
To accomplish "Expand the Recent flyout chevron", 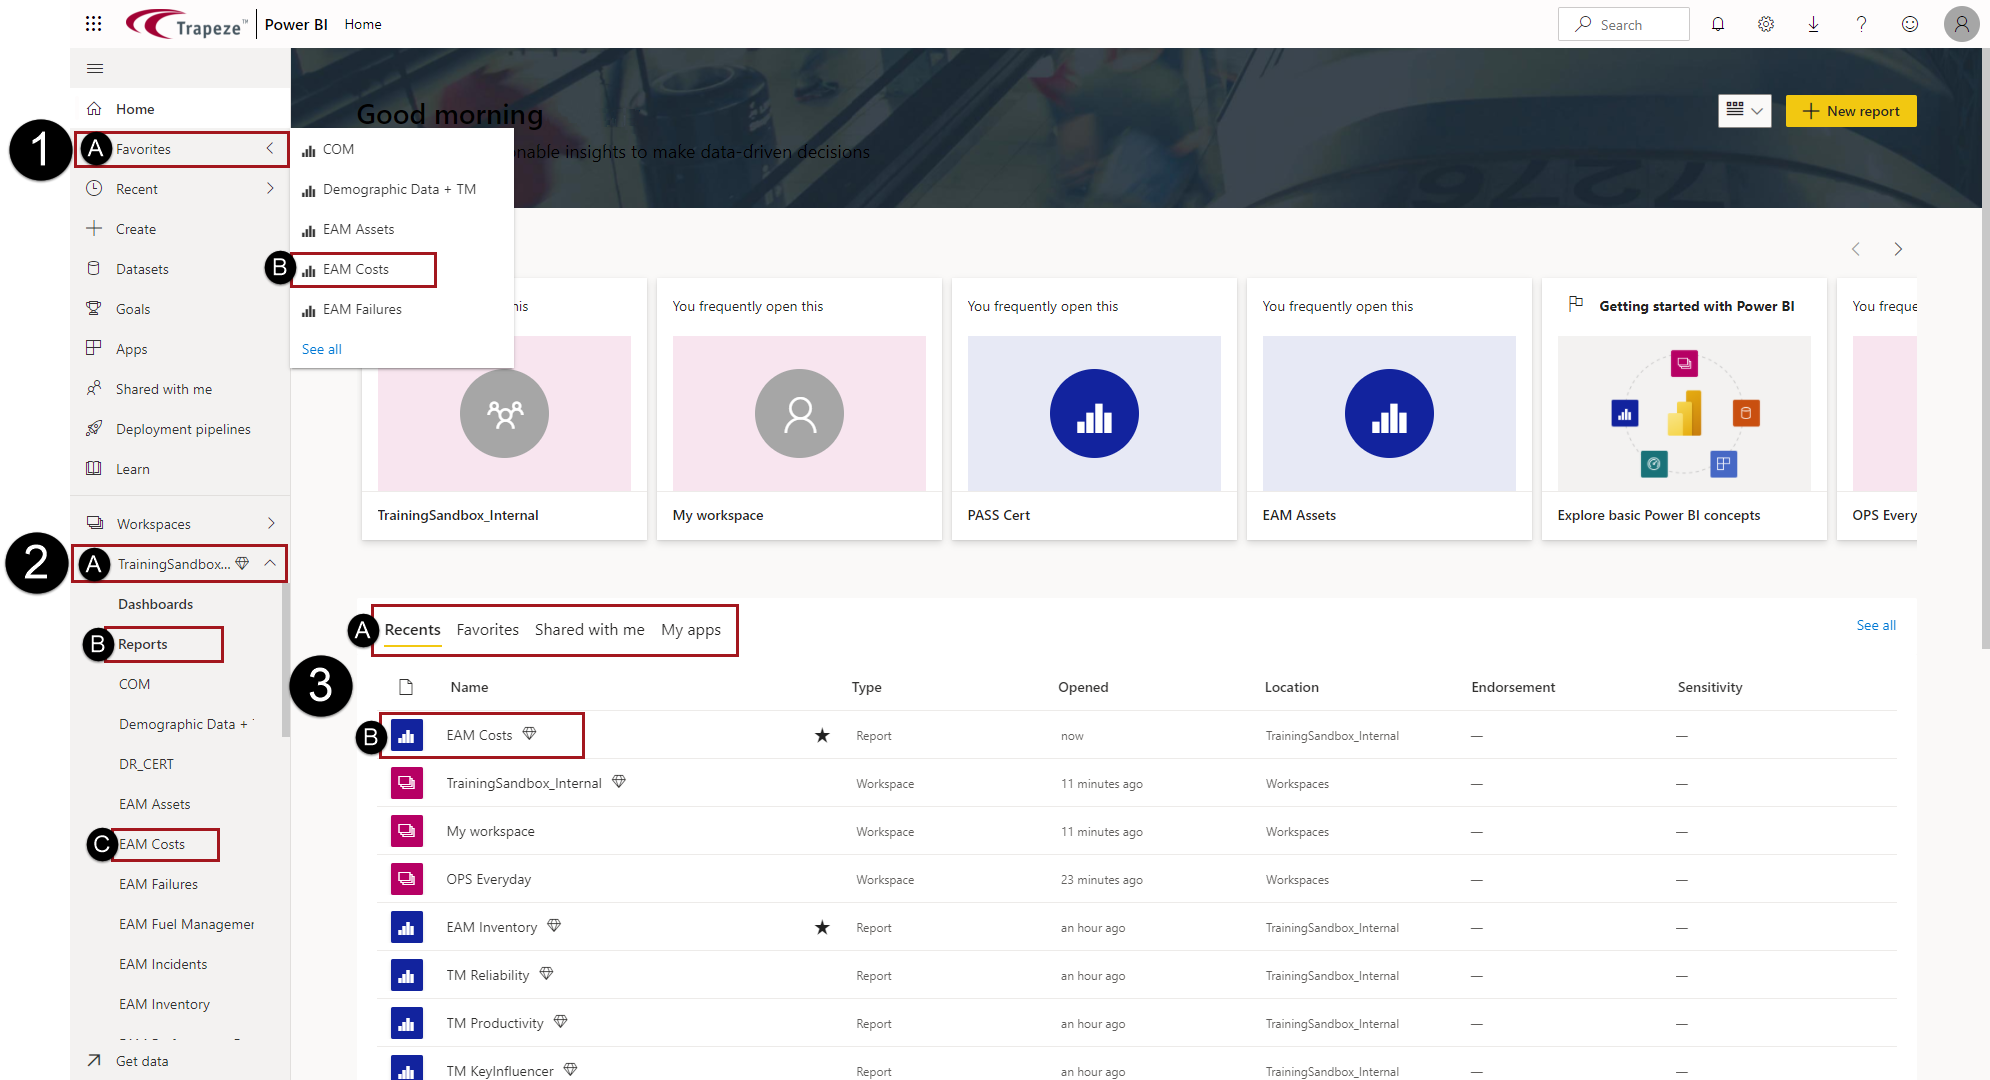I will coord(270,188).
